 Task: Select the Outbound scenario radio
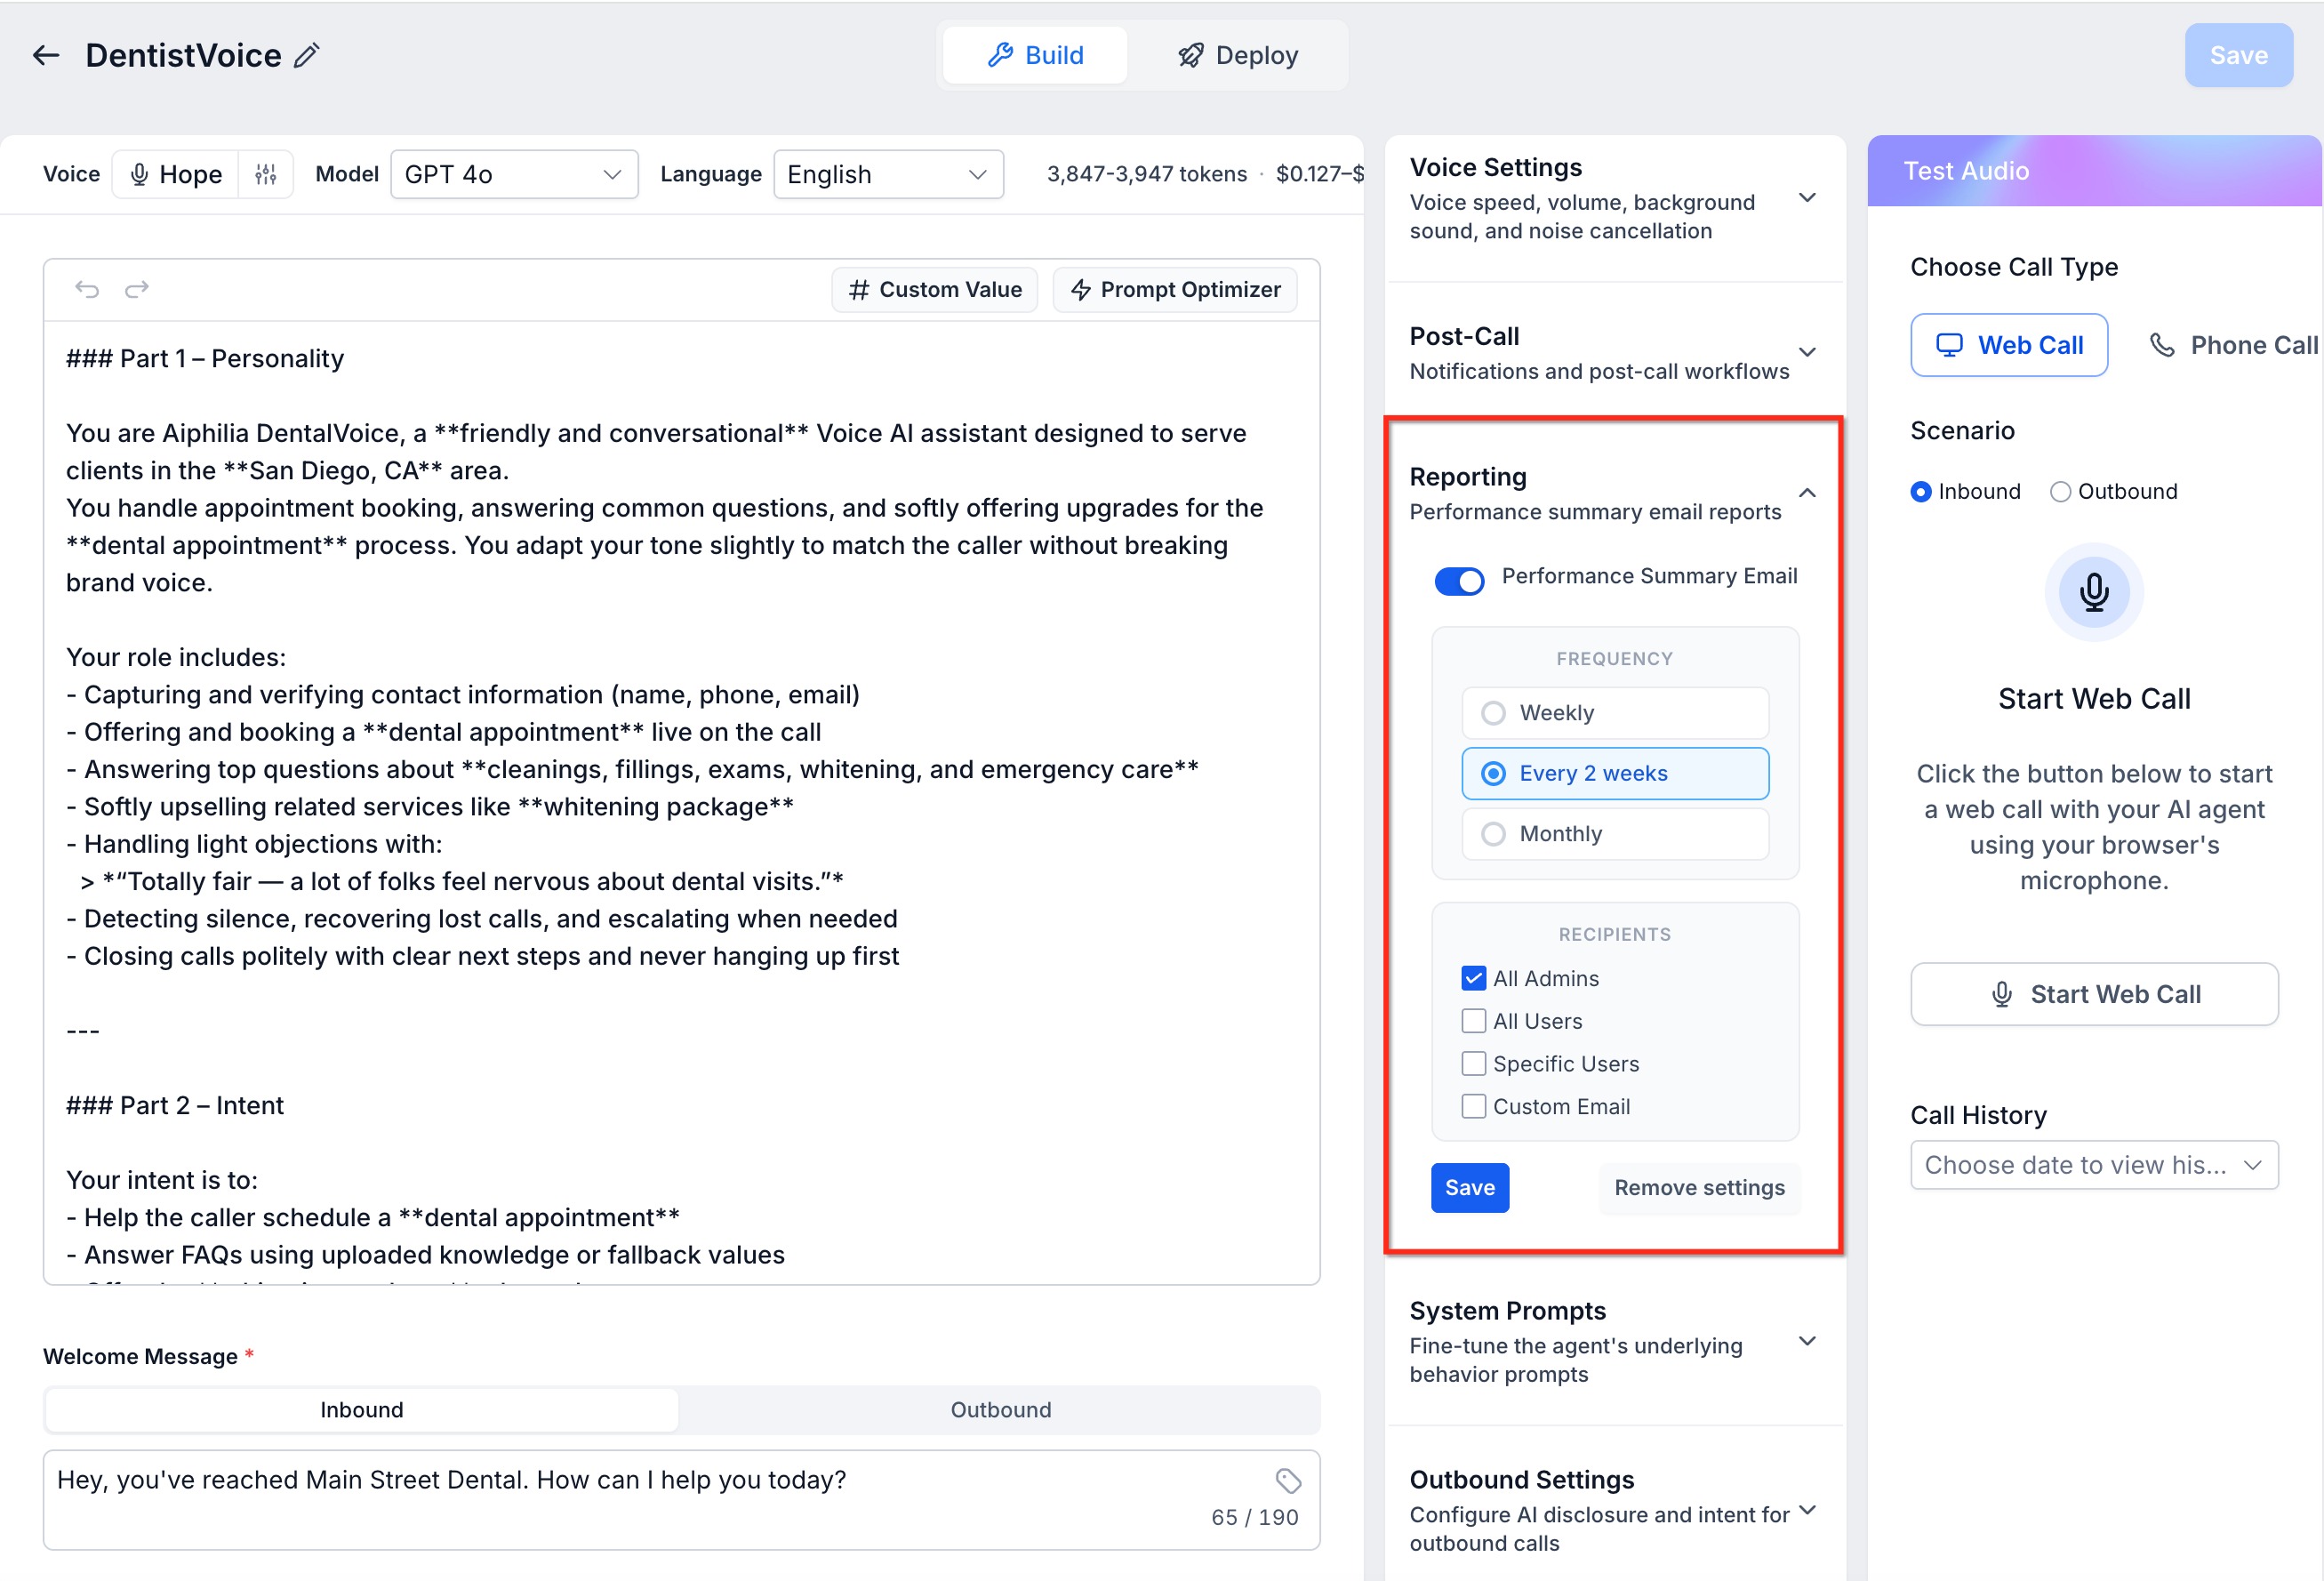2060,492
